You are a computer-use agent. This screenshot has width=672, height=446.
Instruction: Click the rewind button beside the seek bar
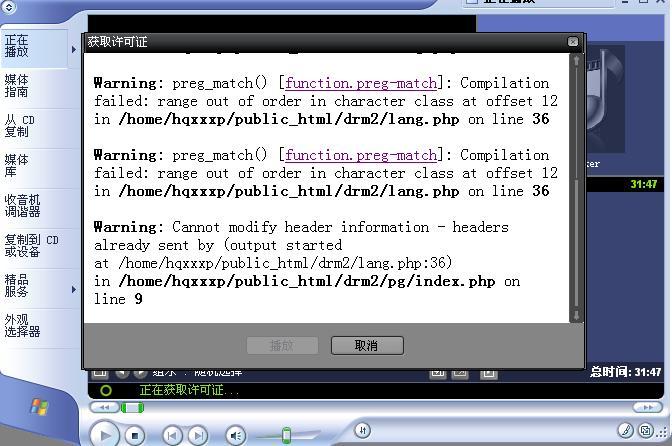[x=104, y=407]
